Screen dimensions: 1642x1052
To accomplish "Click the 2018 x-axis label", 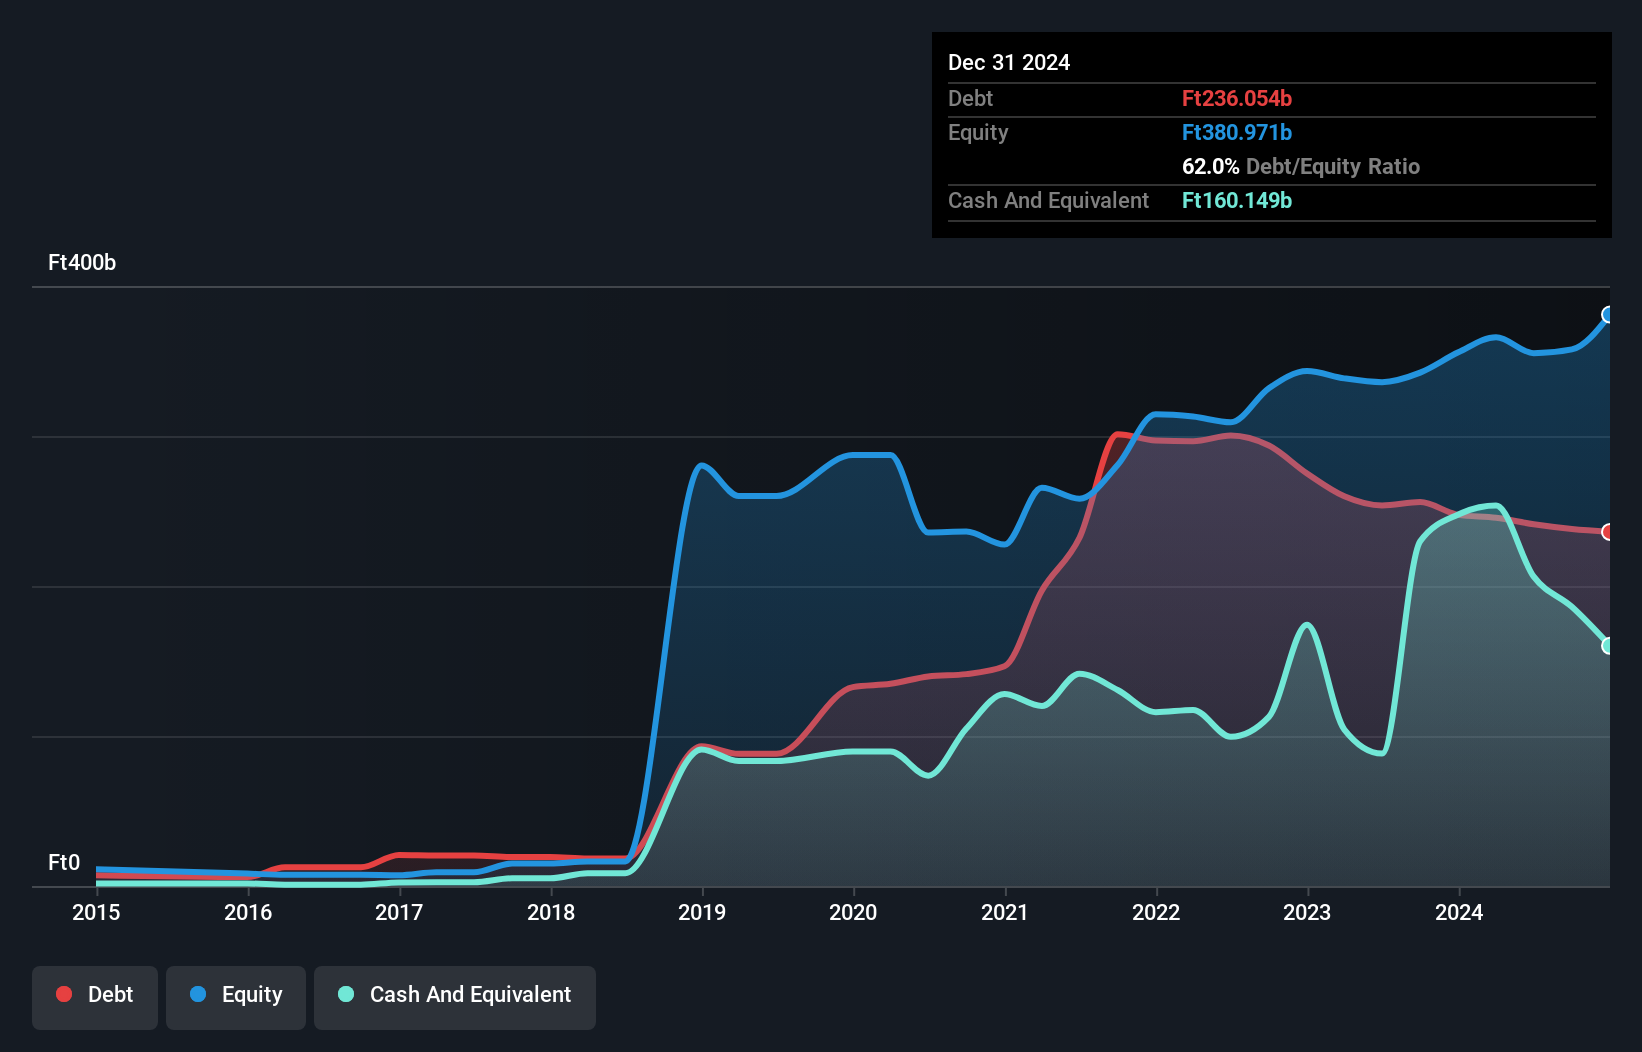I will click(551, 912).
